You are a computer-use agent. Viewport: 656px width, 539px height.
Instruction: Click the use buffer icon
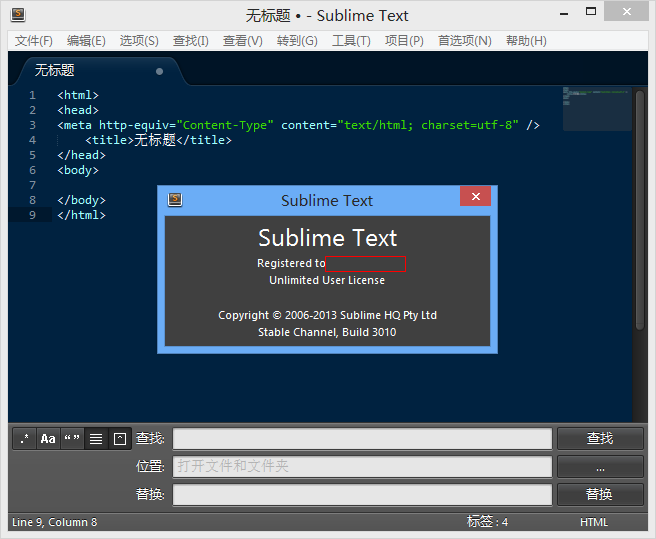[120, 439]
